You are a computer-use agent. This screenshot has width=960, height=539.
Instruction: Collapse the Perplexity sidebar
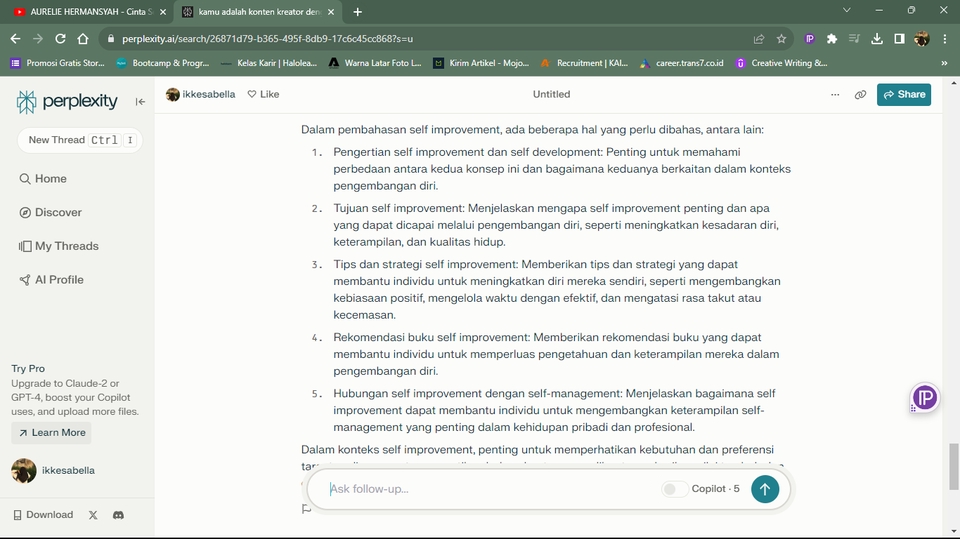click(x=140, y=102)
